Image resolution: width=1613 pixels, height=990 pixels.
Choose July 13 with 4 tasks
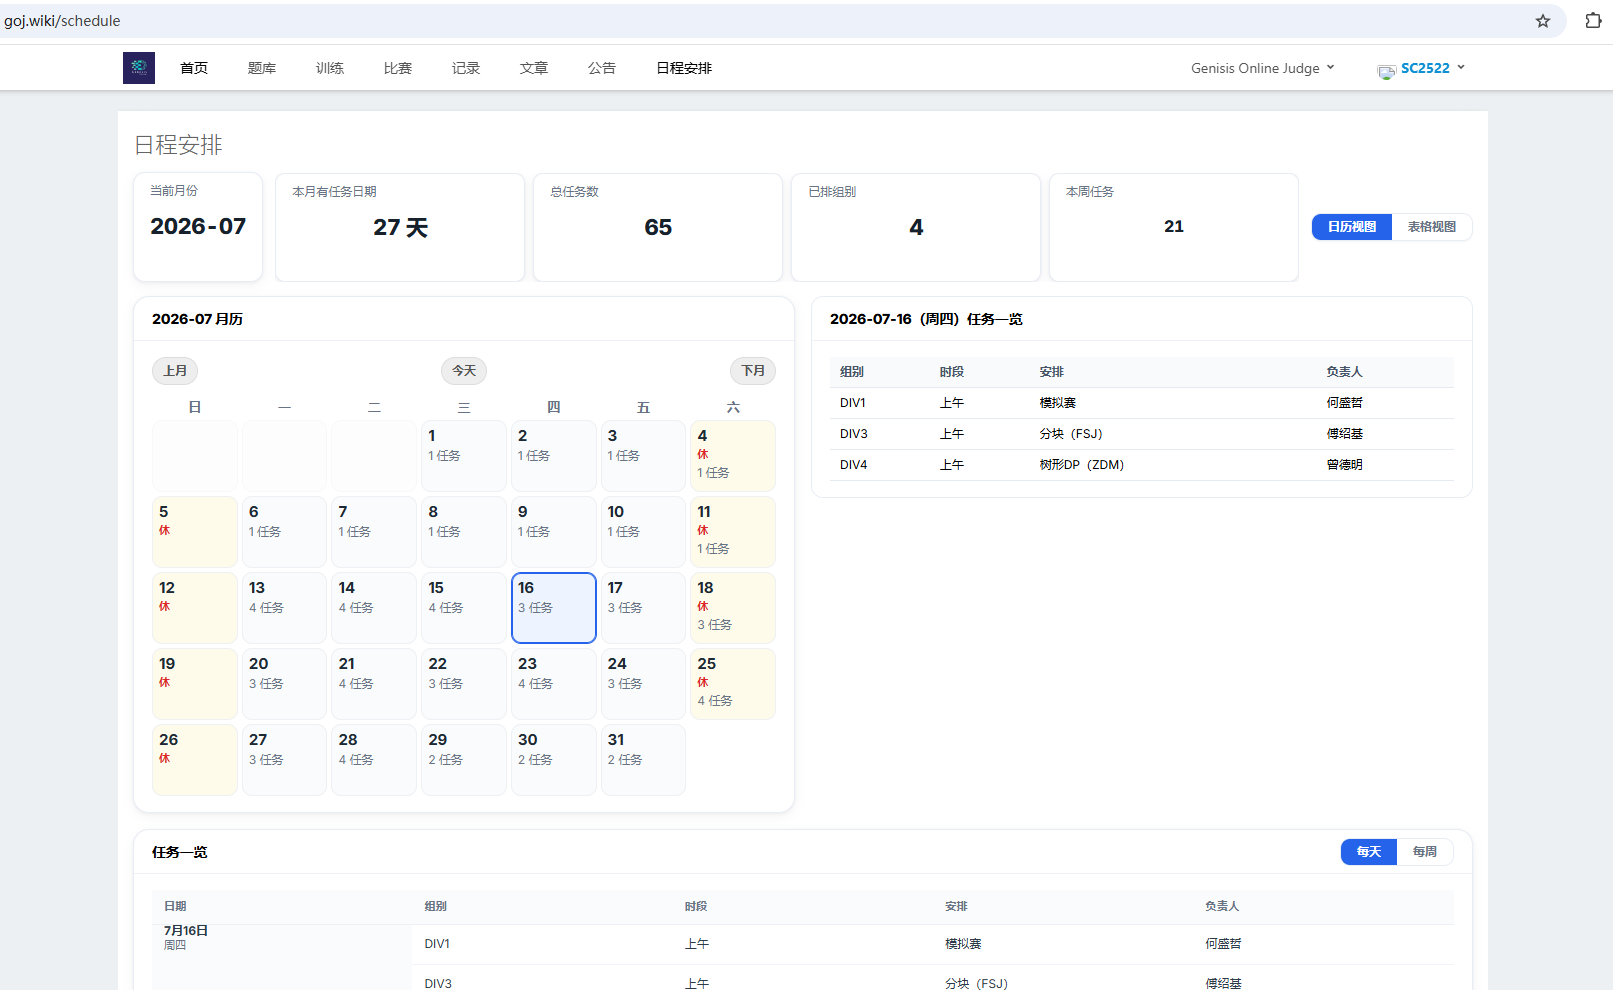click(285, 608)
